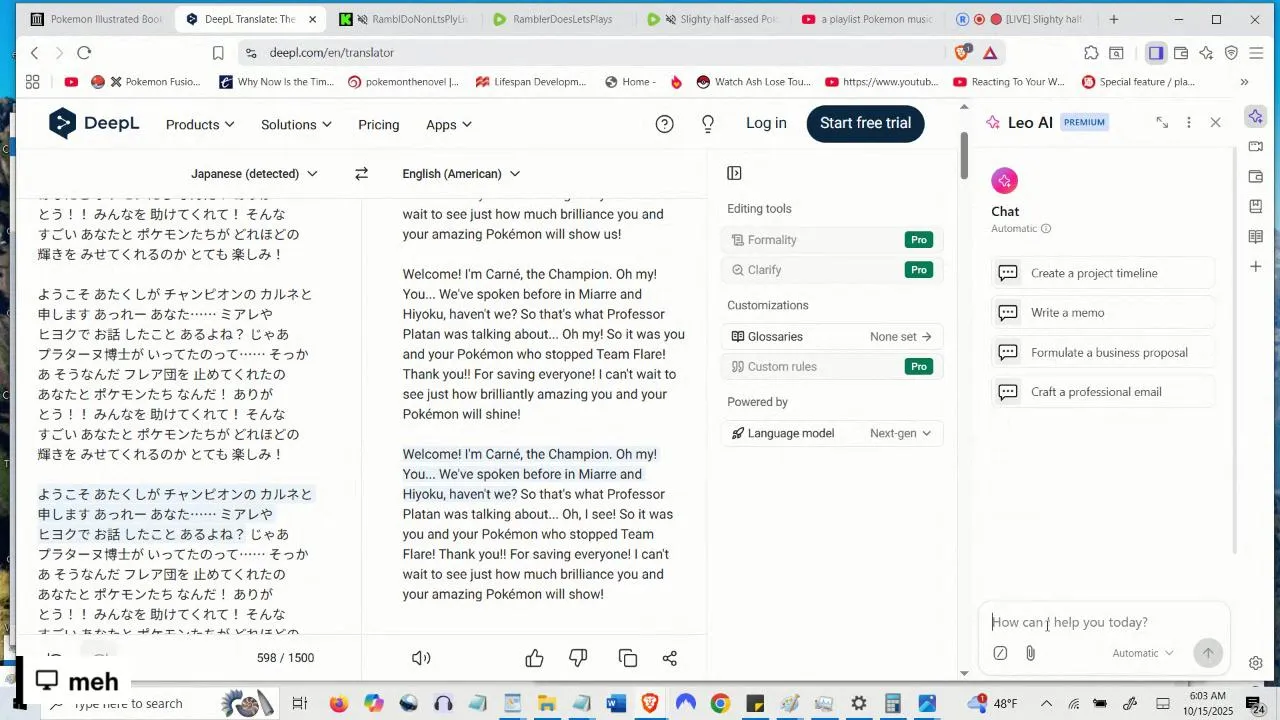
Task: Open source language Japanese dropdown
Action: tap(254, 174)
